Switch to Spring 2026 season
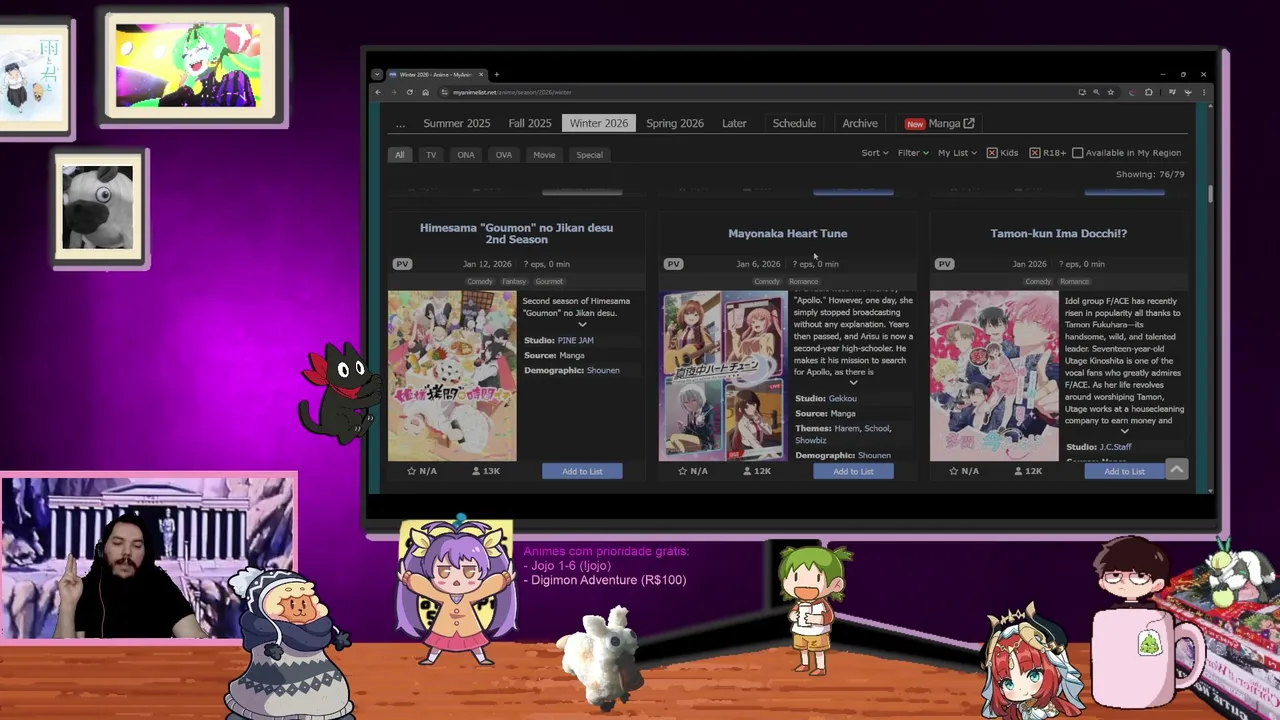This screenshot has width=1280, height=720. click(x=675, y=123)
